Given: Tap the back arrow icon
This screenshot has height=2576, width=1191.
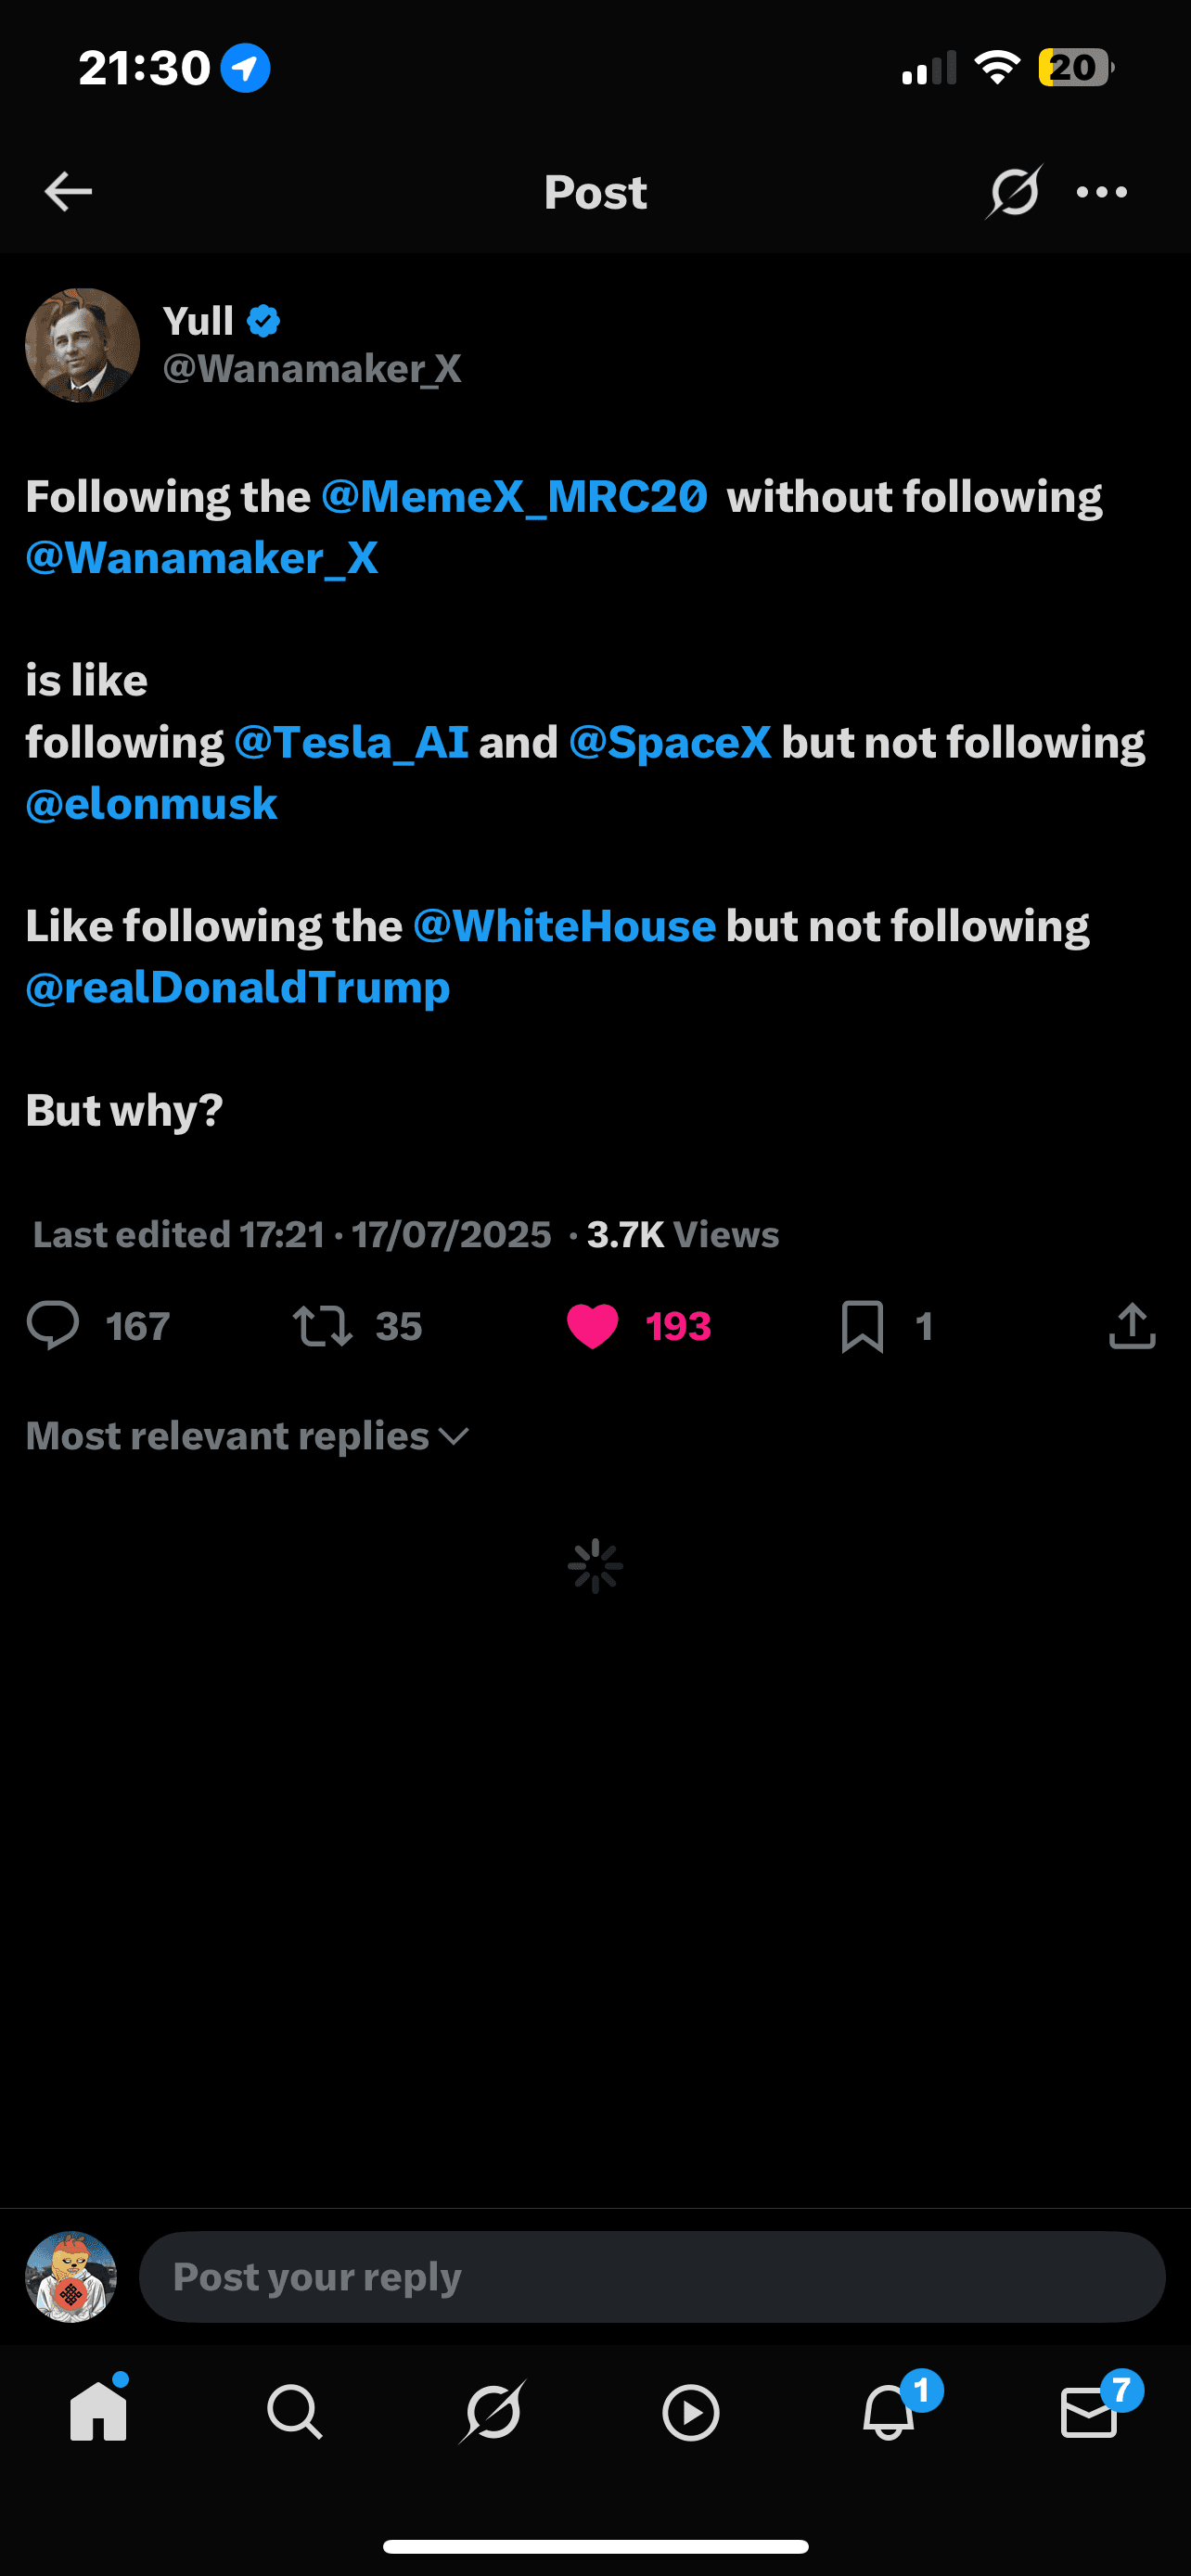Looking at the screenshot, I should pos(68,191).
